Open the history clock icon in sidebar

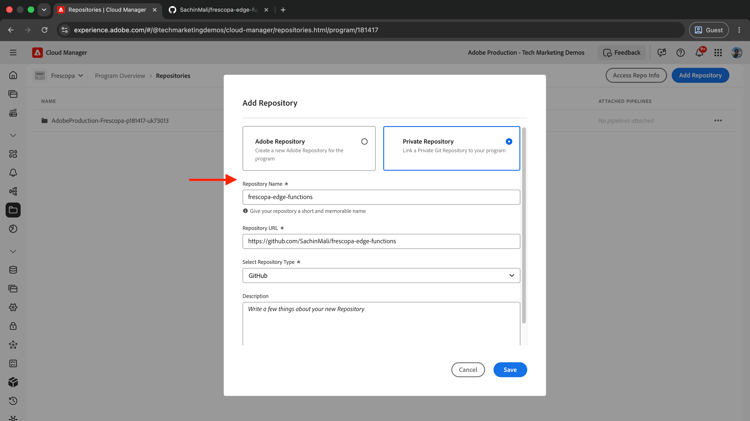(13, 401)
